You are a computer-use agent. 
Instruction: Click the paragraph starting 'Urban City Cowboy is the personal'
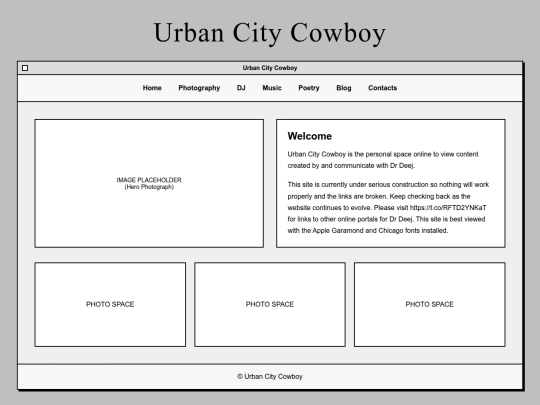pyautogui.click(x=383, y=160)
